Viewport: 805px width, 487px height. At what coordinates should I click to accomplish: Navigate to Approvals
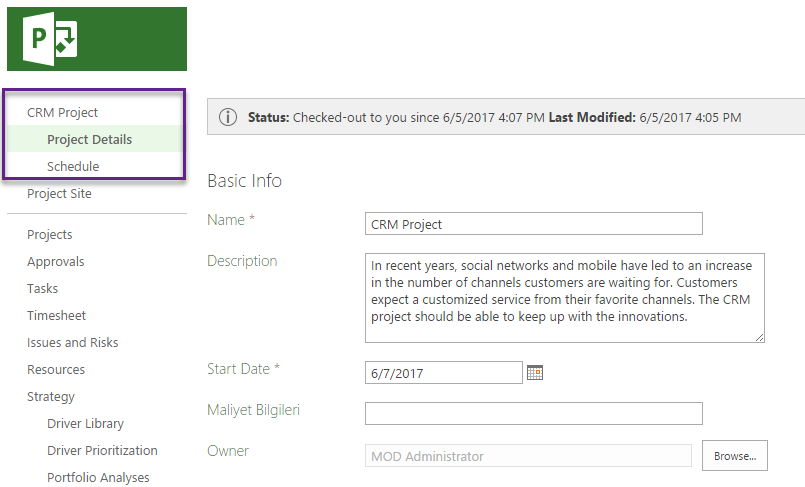click(x=55, y=262)
